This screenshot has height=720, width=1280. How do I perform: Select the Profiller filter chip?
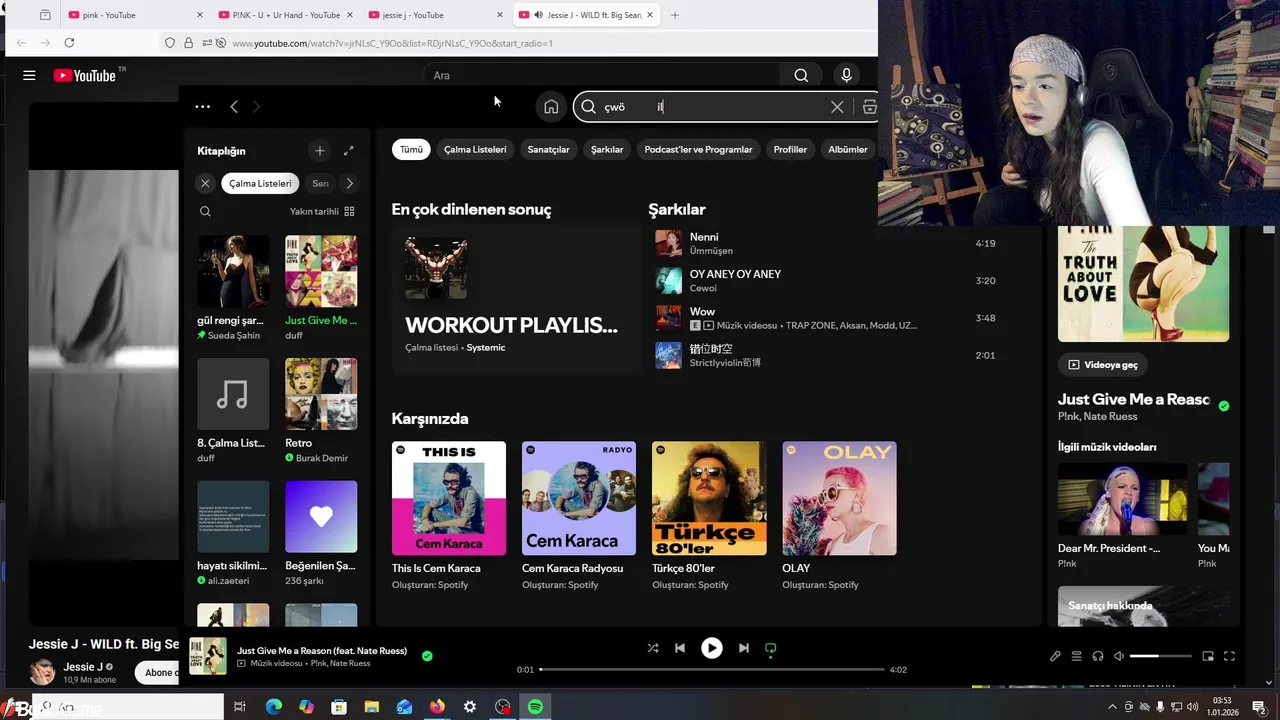pyautogui.click(x=790, y=149)
